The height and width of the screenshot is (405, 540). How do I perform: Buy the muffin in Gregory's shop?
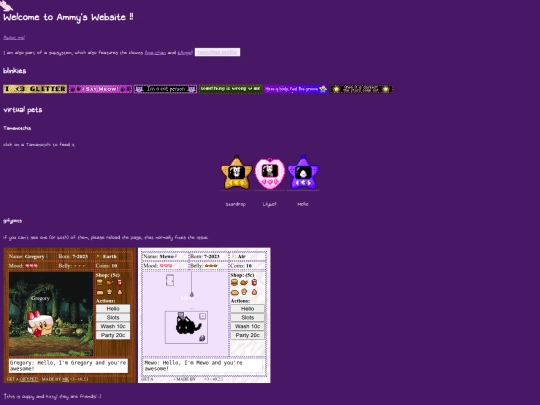pyautogui.click(x=110, y=292)
